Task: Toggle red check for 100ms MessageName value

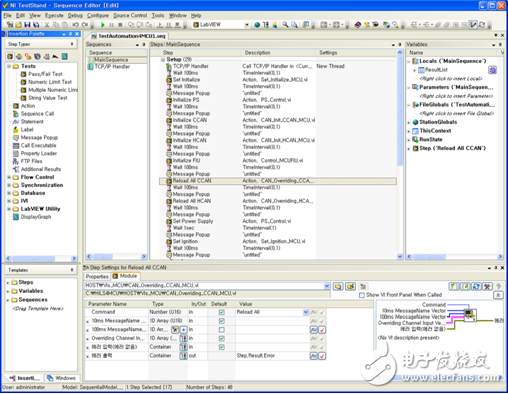Action: click(322, 330)
